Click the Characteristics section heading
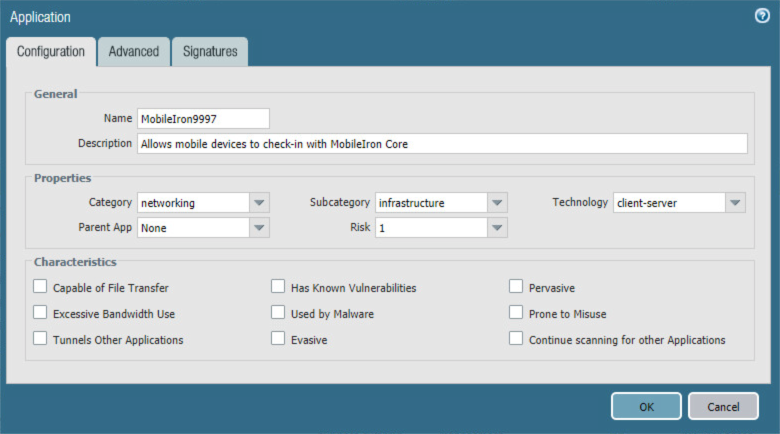The image size is (780, 434). 75,262
